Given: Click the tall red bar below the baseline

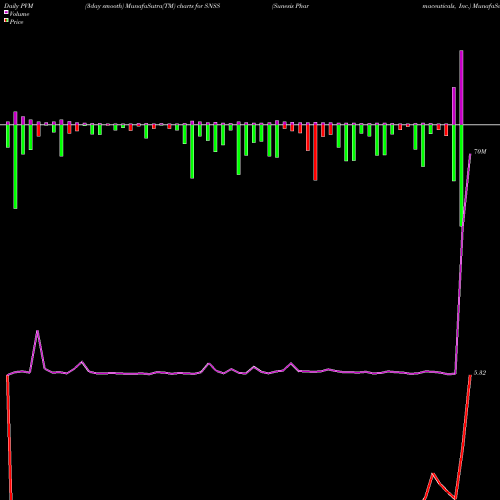Looking at the screenshot, I should [x=315, y=153].
